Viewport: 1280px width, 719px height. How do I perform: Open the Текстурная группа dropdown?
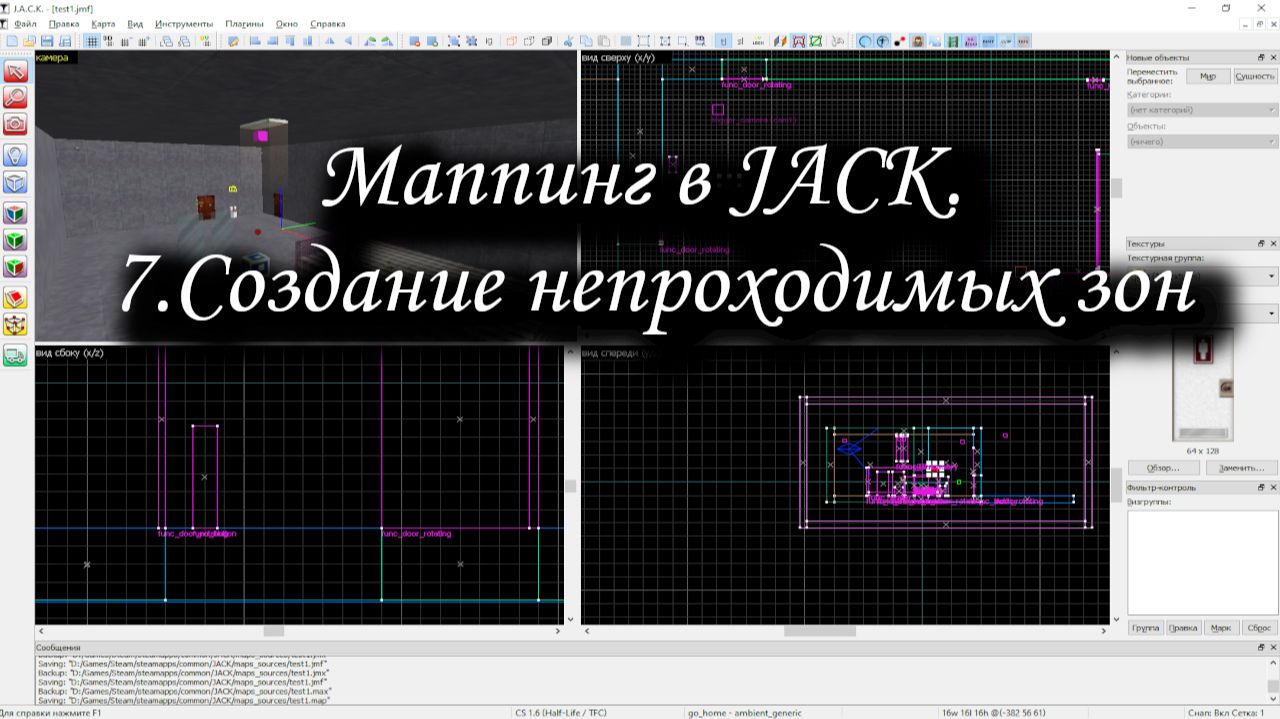pyautogui.click(x=1202, y=276)
